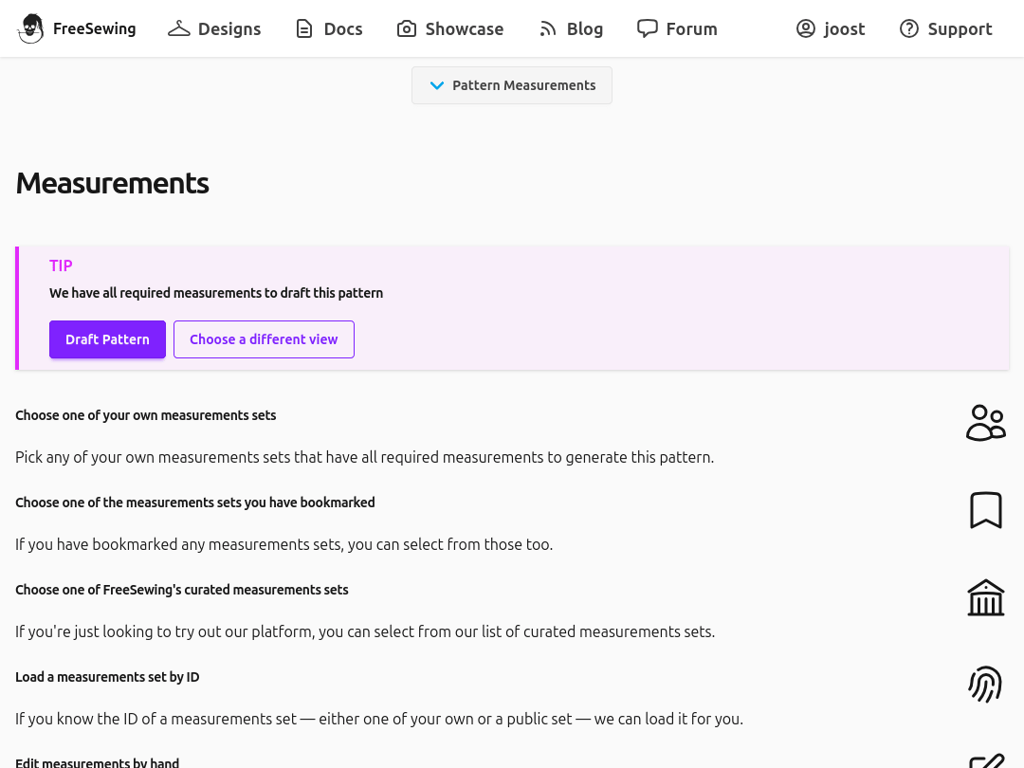Click the fingerprint icon for load by ID
The width and height of the screenshot is (1024, 768).
click(x=985, y=684)
